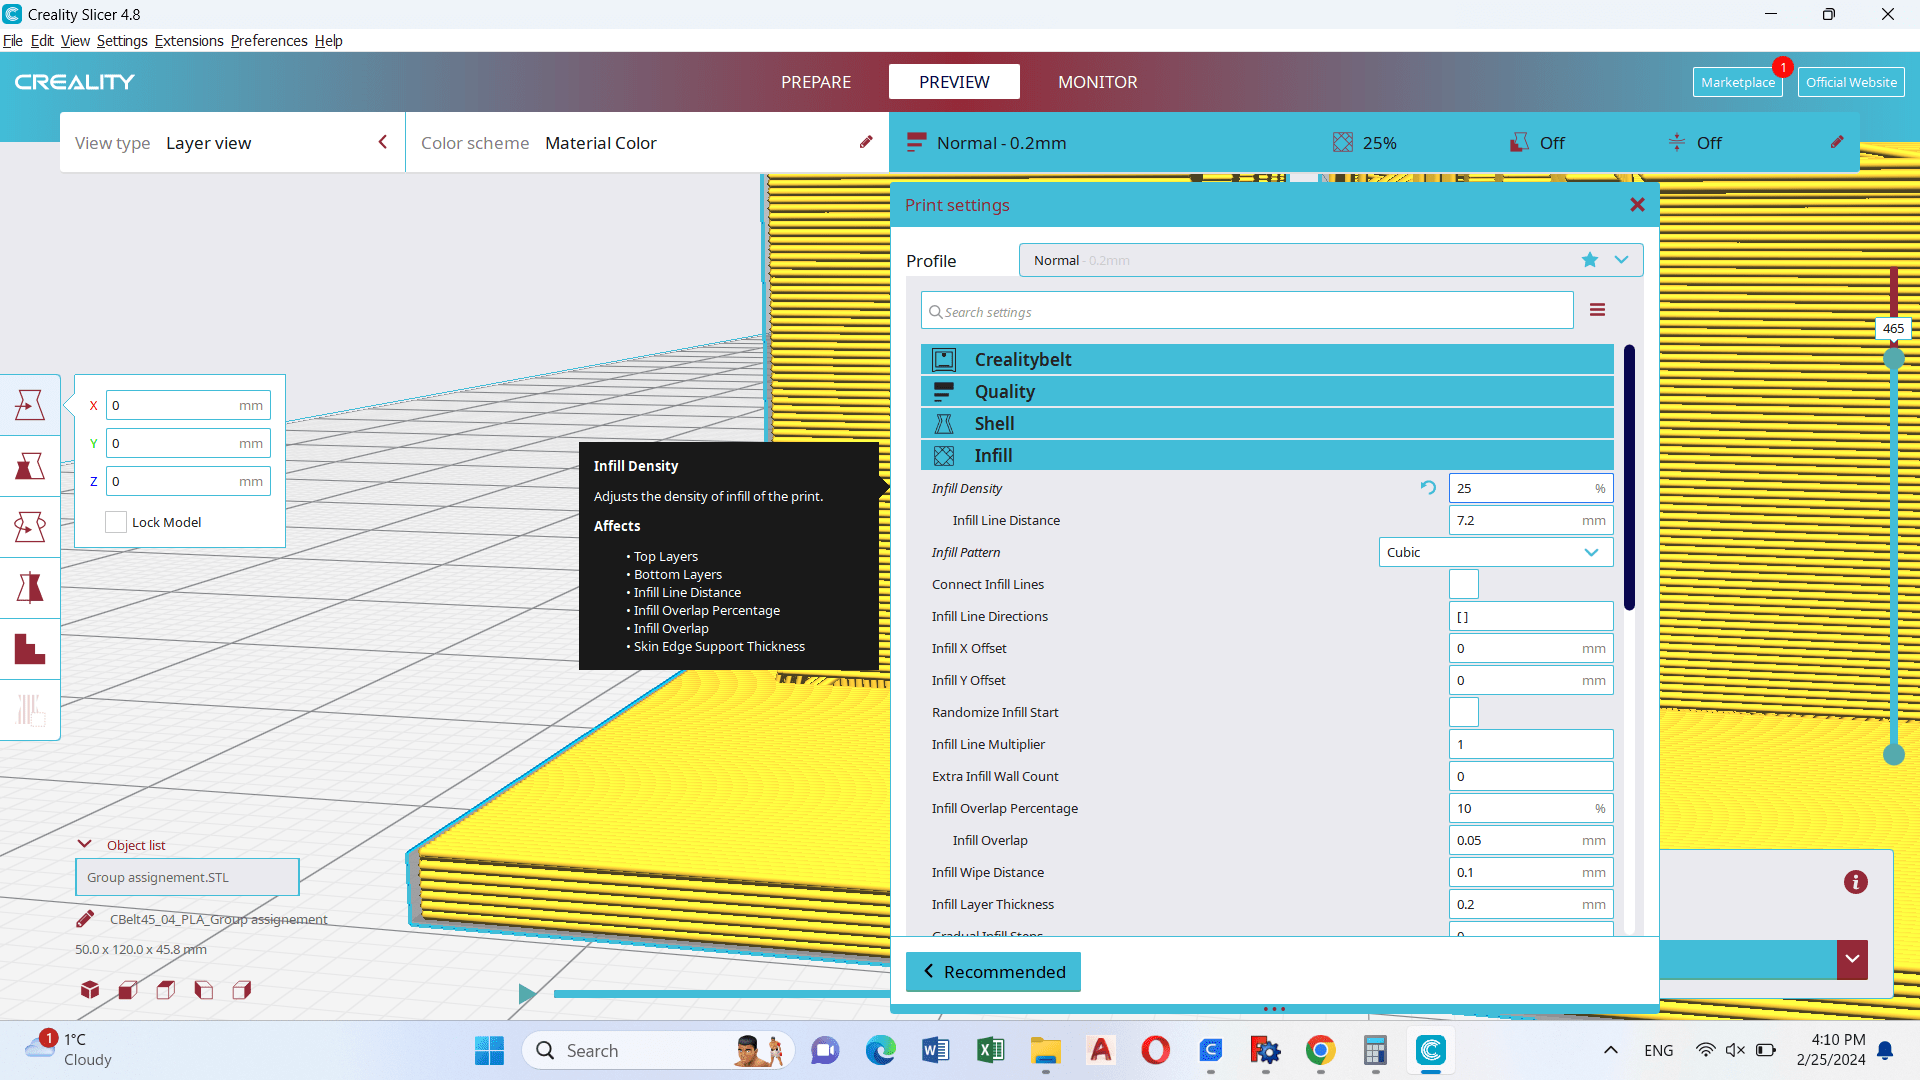Toggle the Lock Model checkbox
The image size is (1920, 1080).
(116, 522)
